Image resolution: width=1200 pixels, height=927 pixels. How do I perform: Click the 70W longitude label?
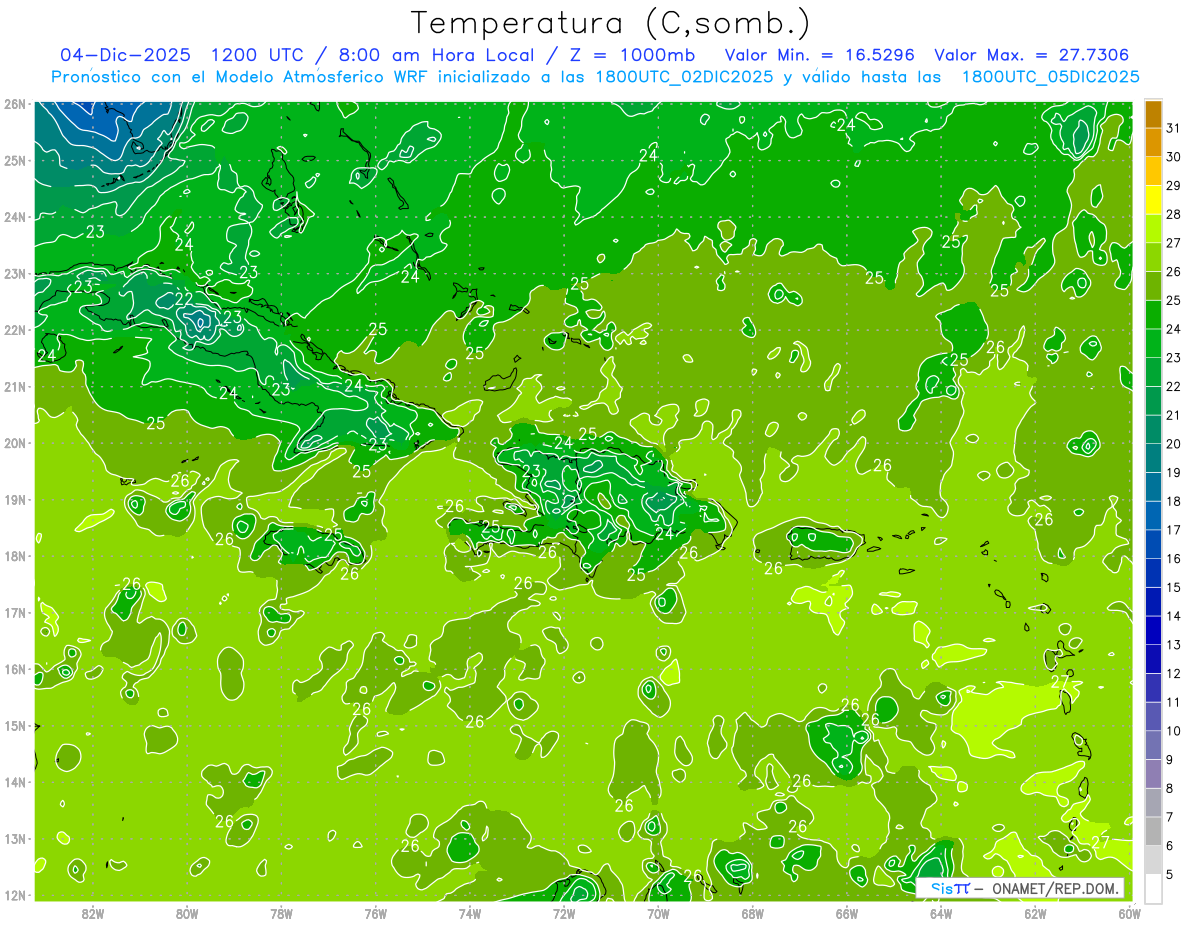658,912
